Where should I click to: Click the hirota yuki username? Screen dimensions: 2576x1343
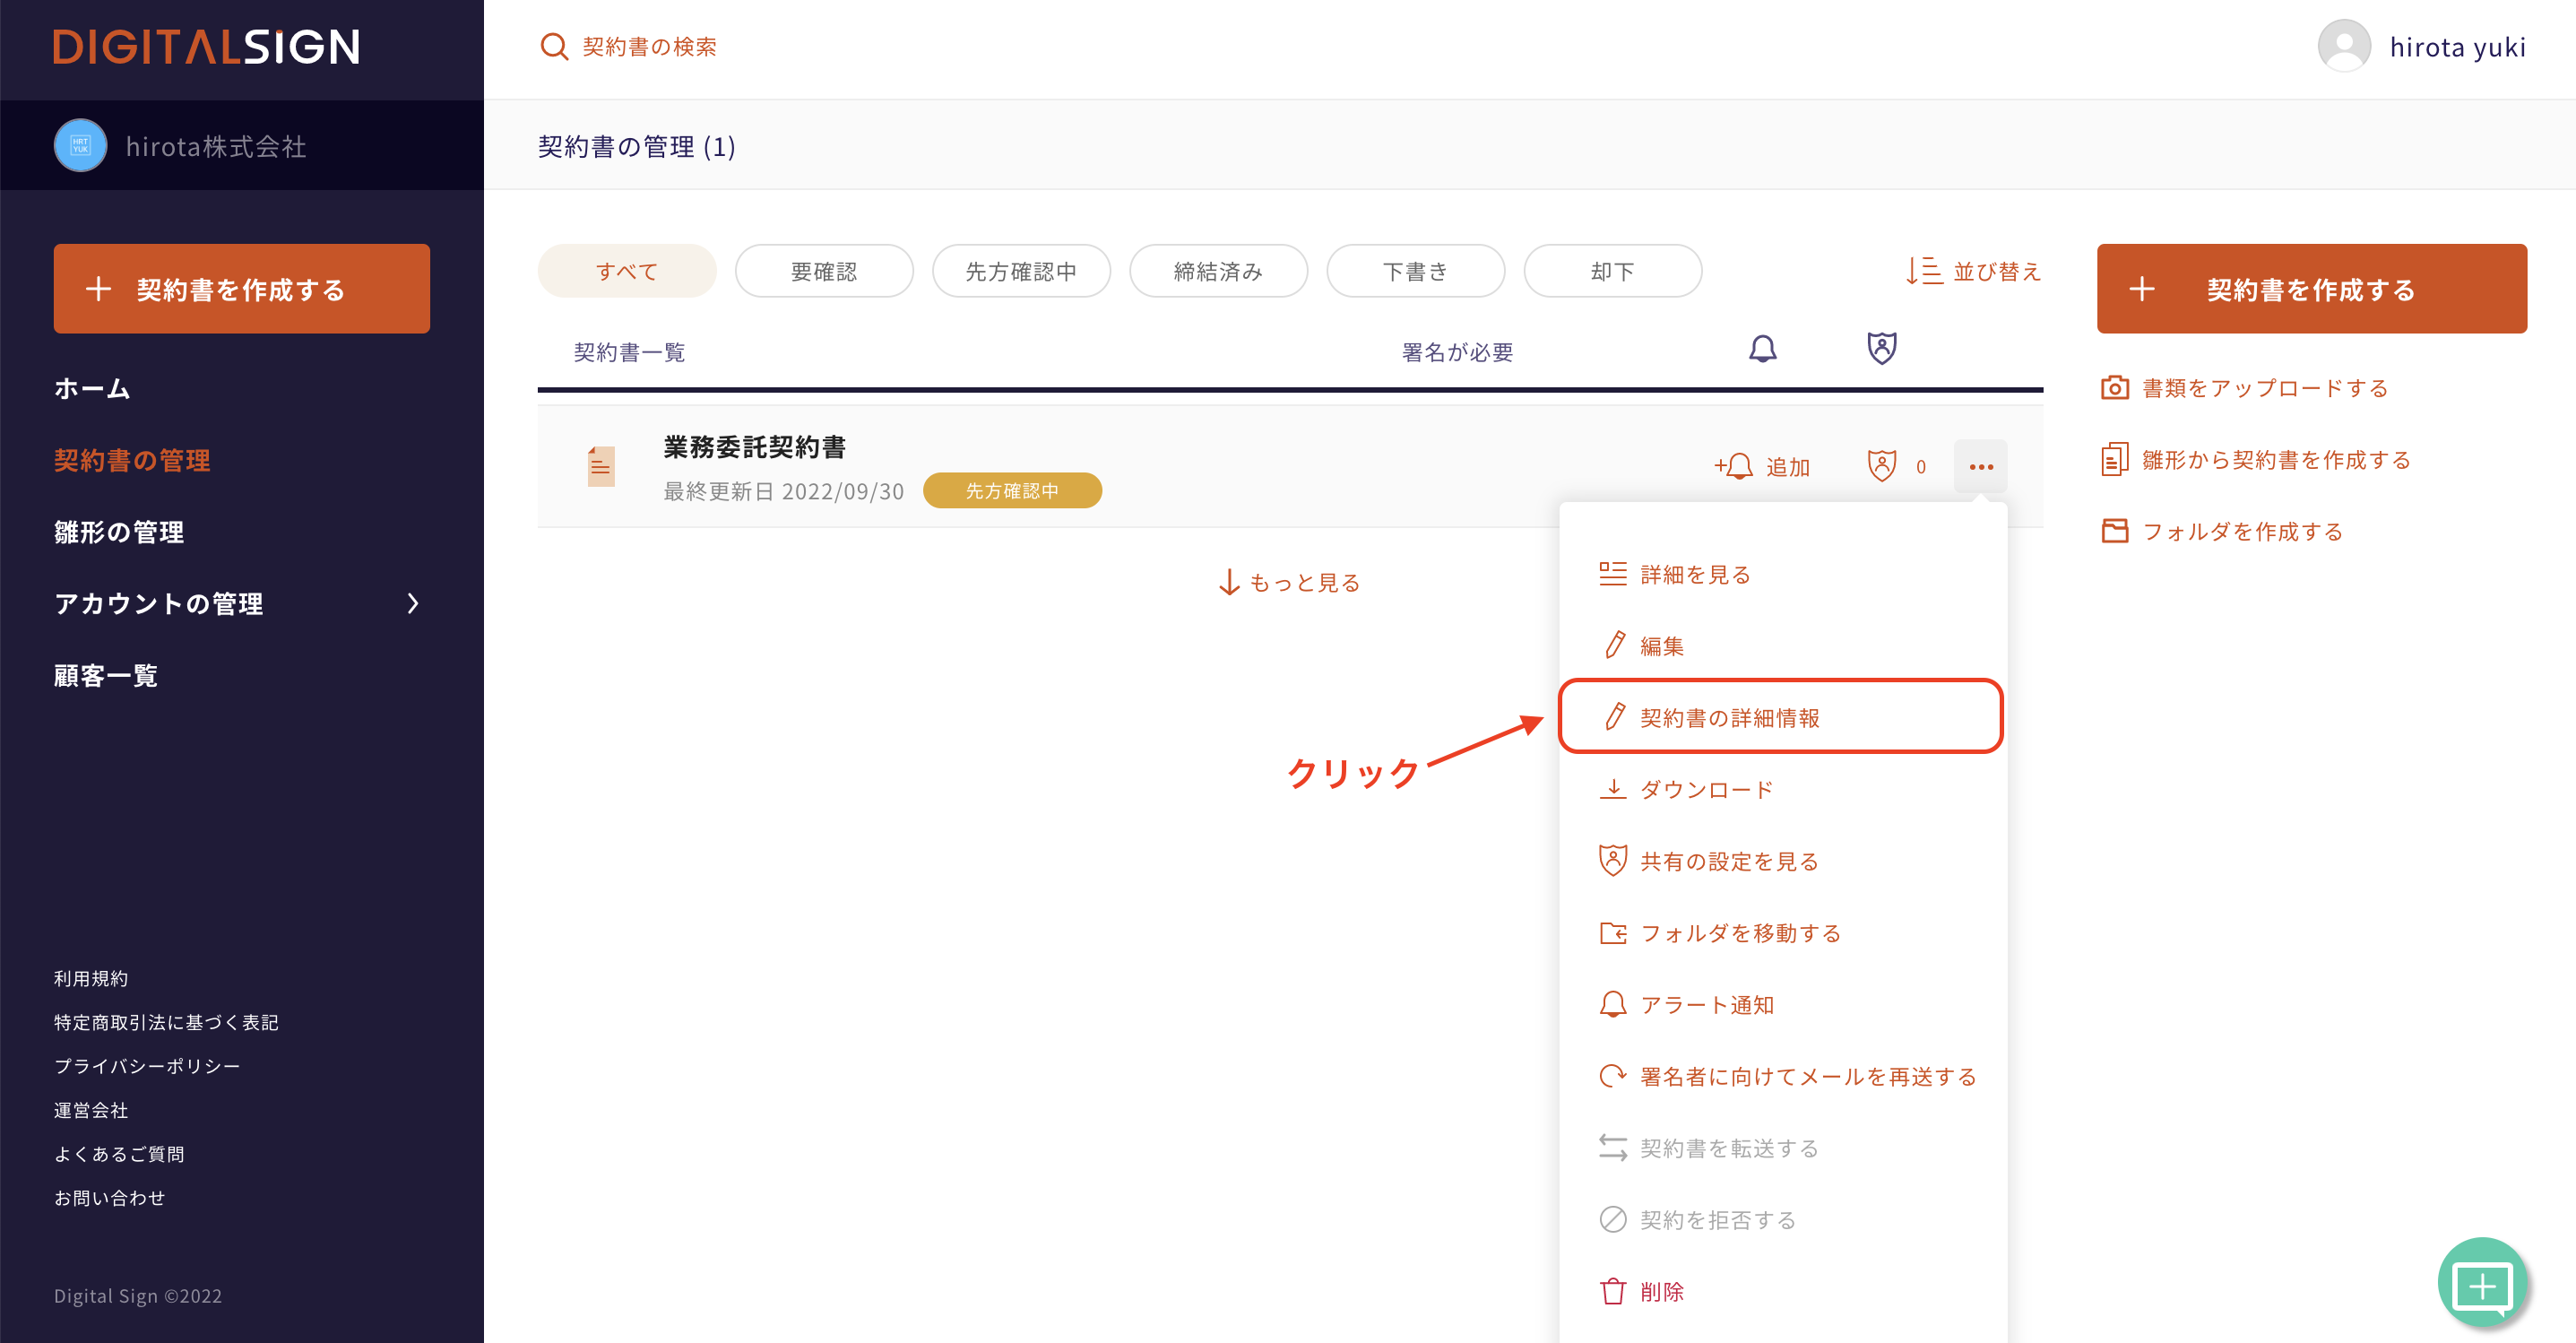tap(2457, 47)
